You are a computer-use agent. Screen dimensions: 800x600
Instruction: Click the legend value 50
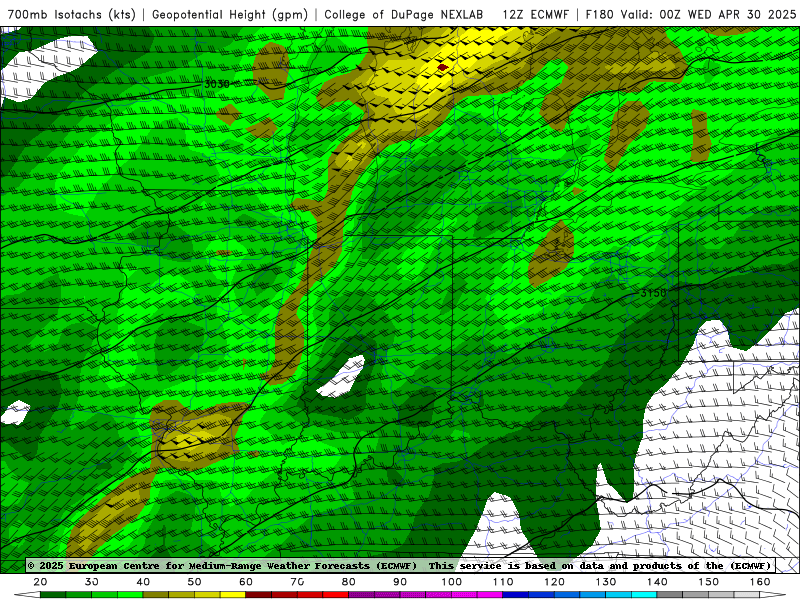coord(194,582)
